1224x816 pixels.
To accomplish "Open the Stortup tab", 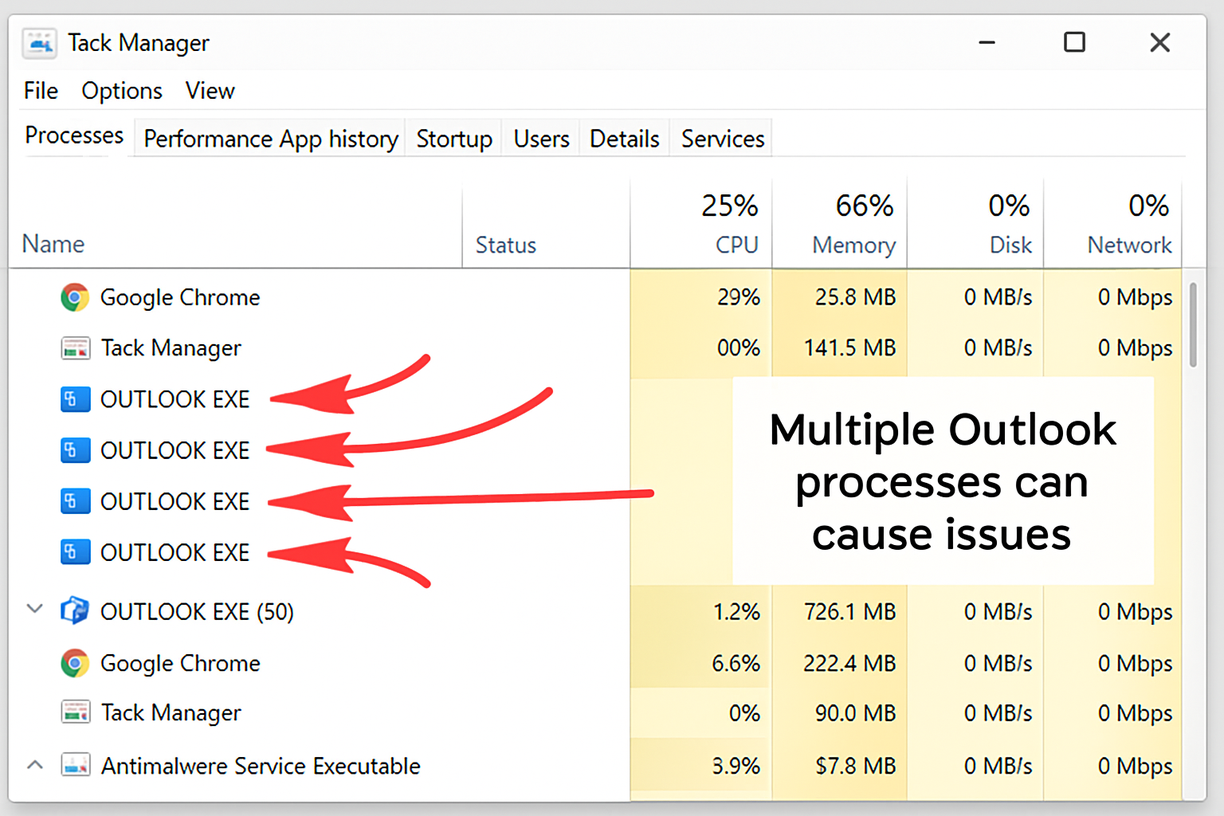I will pos(453,139).
